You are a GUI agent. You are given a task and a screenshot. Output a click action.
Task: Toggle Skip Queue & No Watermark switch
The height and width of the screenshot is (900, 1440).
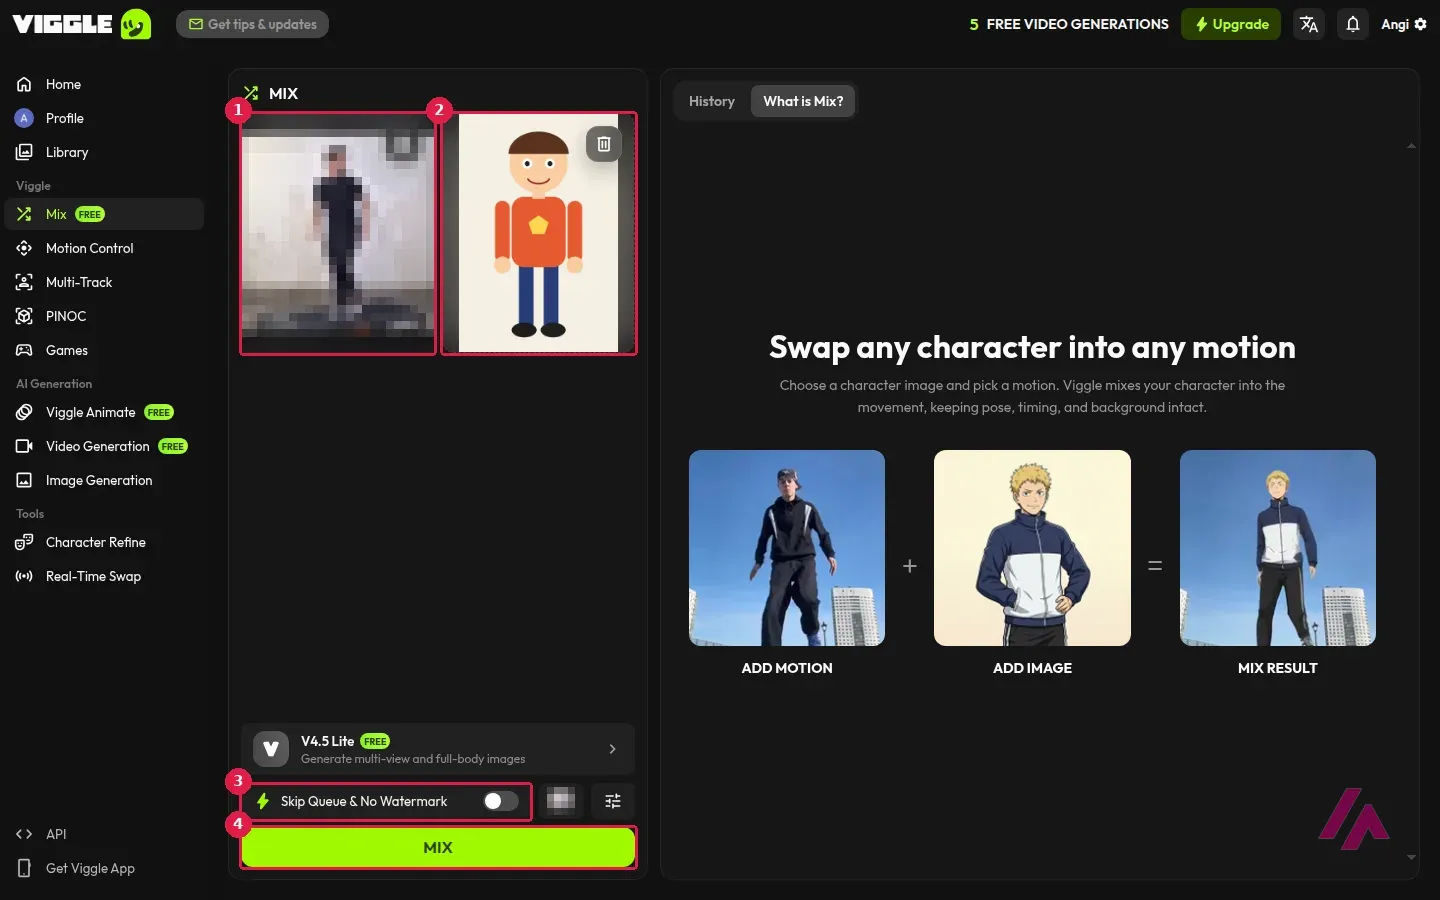pos(501,801)
